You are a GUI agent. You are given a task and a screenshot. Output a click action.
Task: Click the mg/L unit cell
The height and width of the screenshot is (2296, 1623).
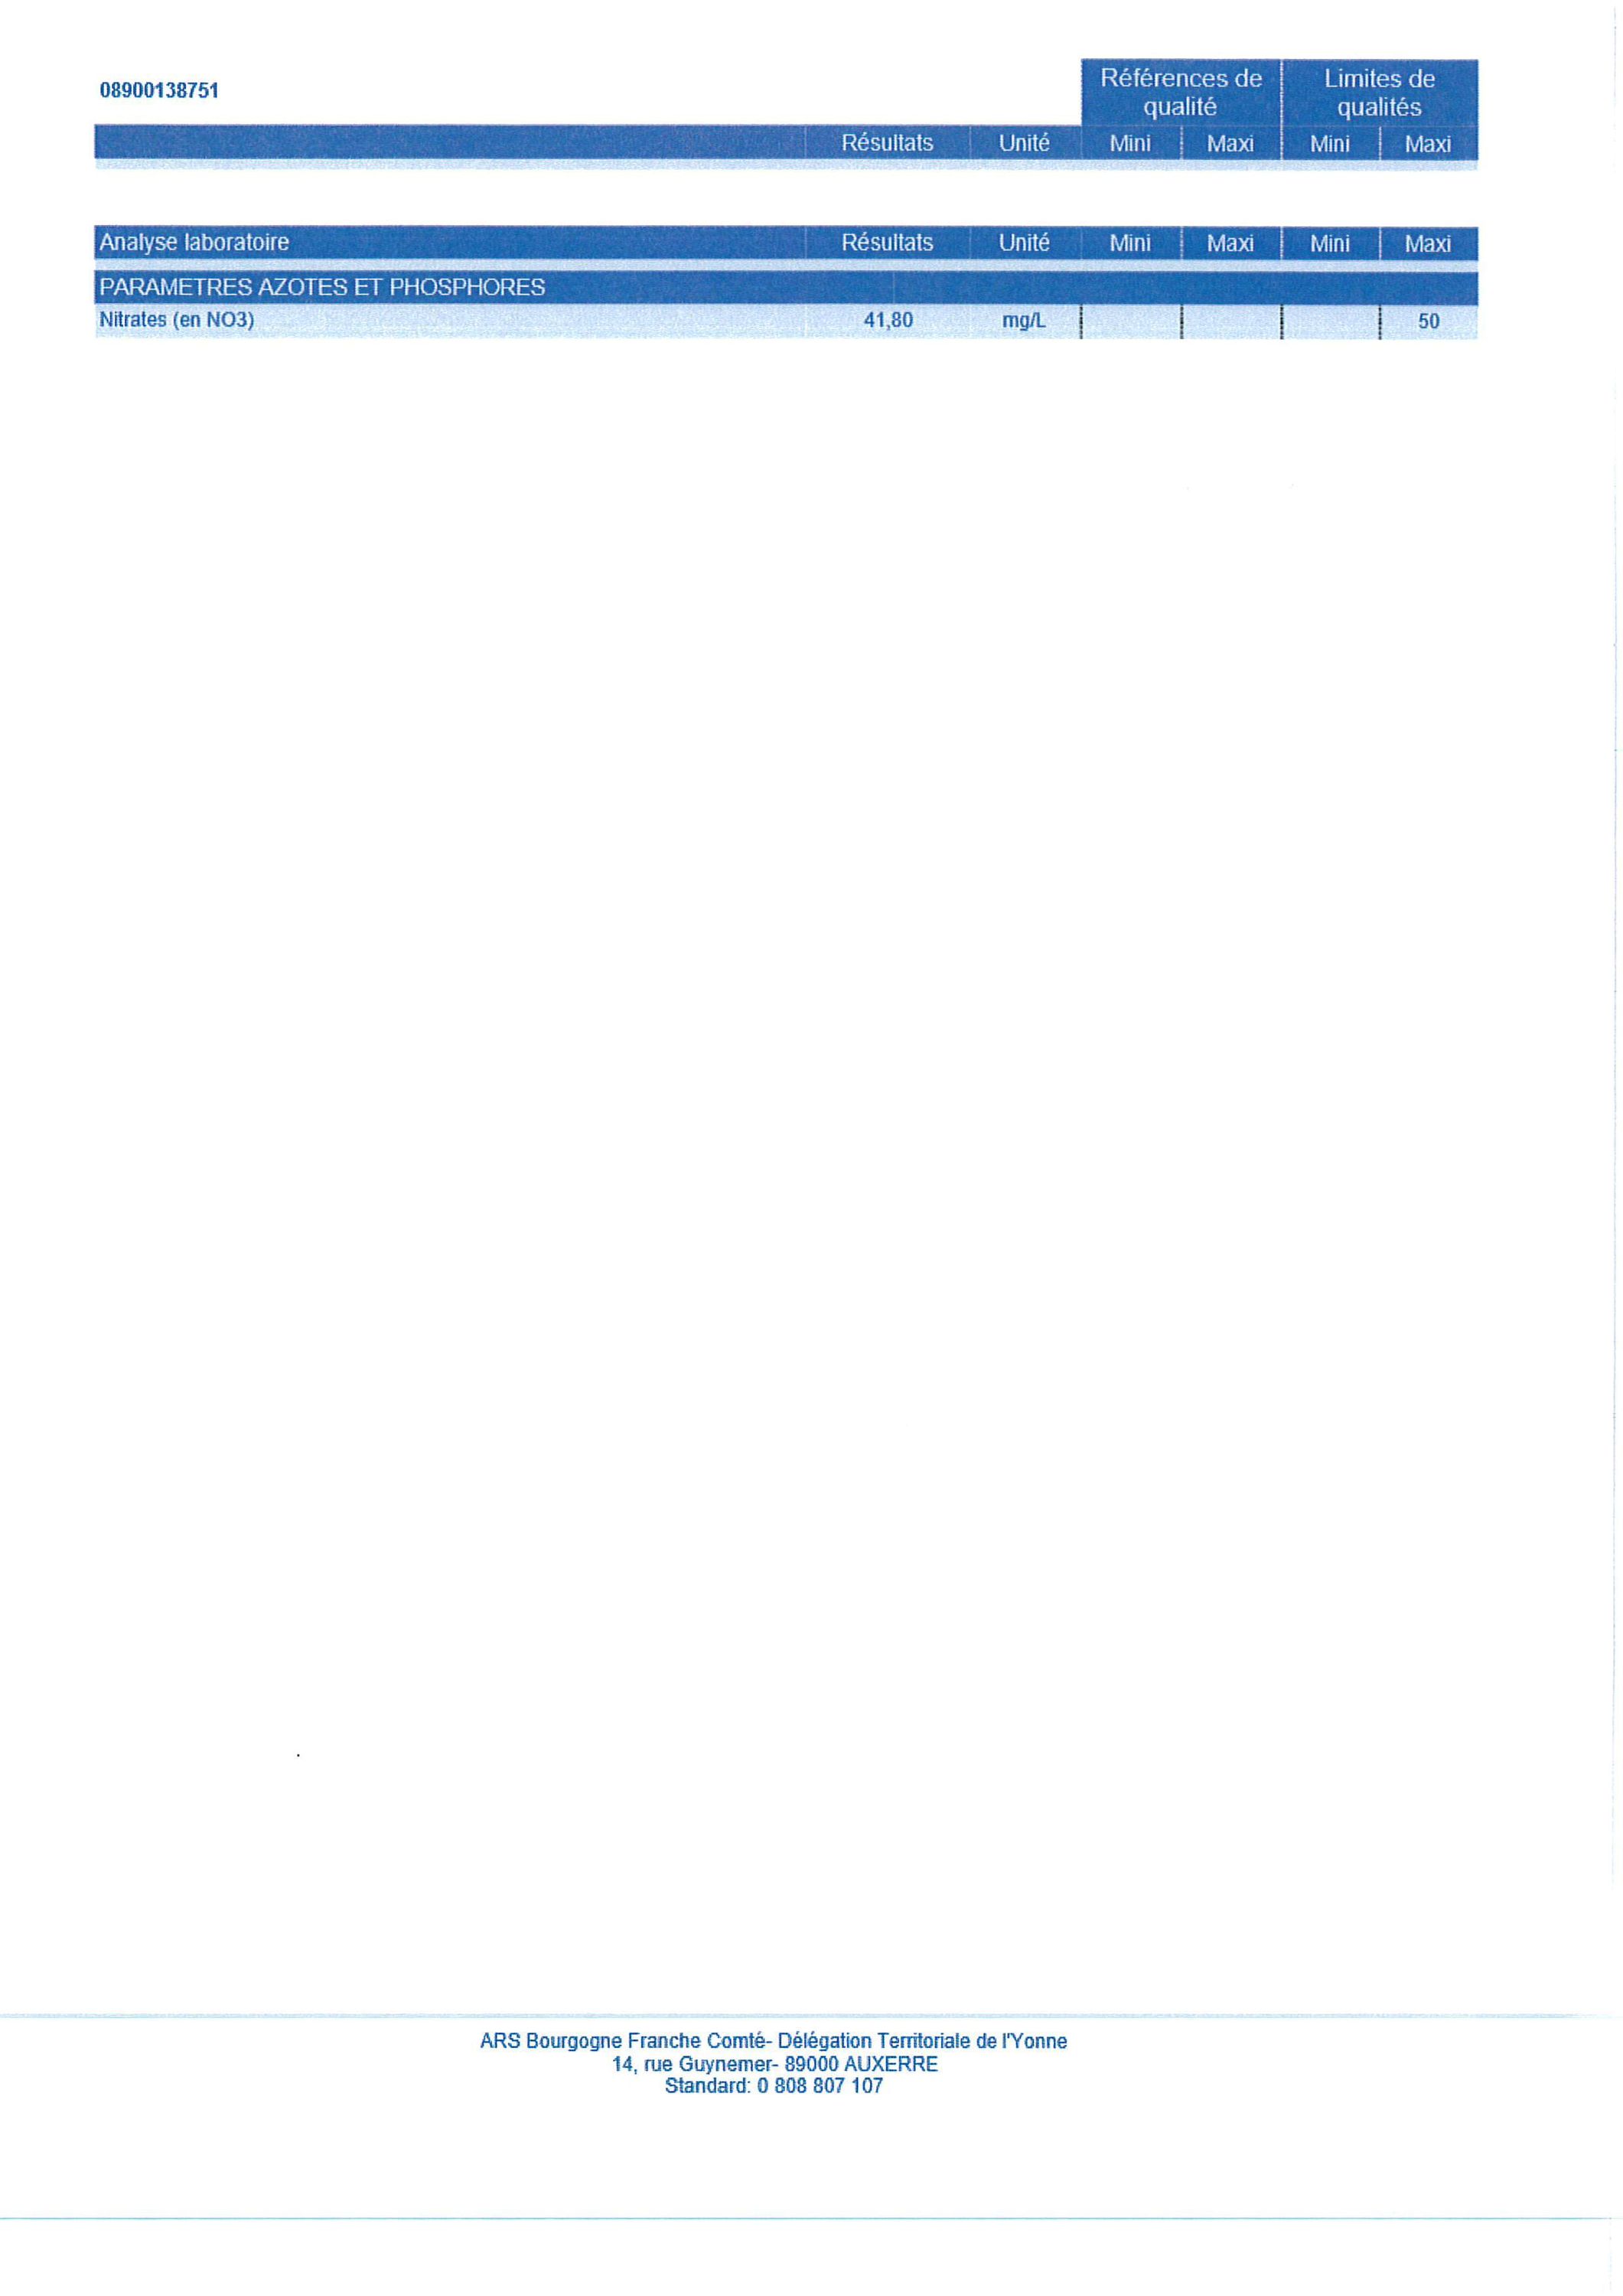1024,322
